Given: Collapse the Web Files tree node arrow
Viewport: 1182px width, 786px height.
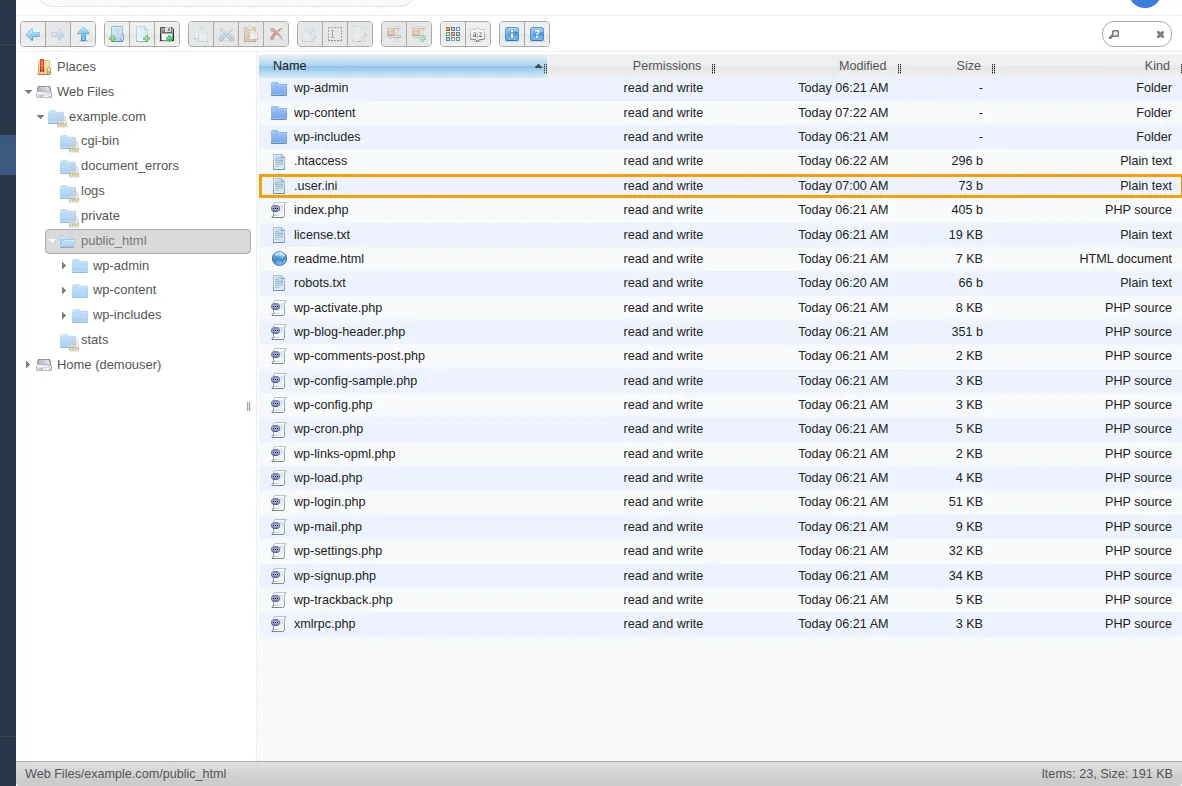Looking at the screenshot, I should 28,92.
